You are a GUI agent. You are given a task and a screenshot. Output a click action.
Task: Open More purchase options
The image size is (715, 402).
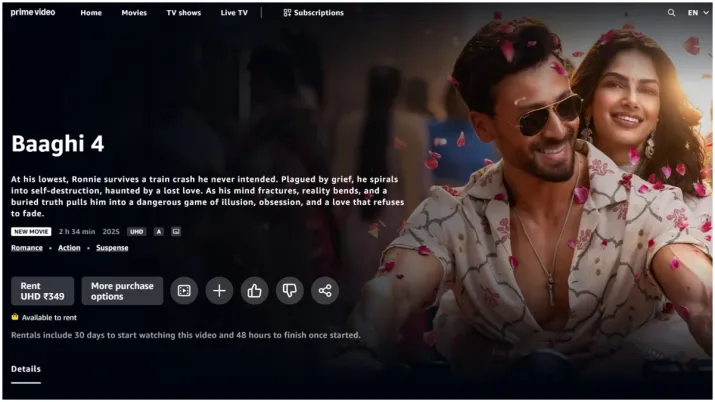click(122, 291)
